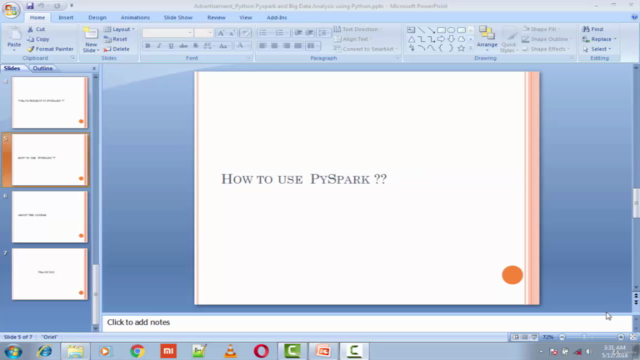640x360 pixels.
Task: Open Shape Fill color options
Action: pyautogui.click(x=541, y=29)
